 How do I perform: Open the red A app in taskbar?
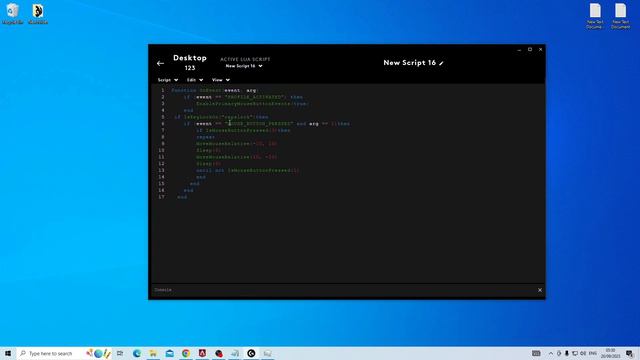coord(202,353)
